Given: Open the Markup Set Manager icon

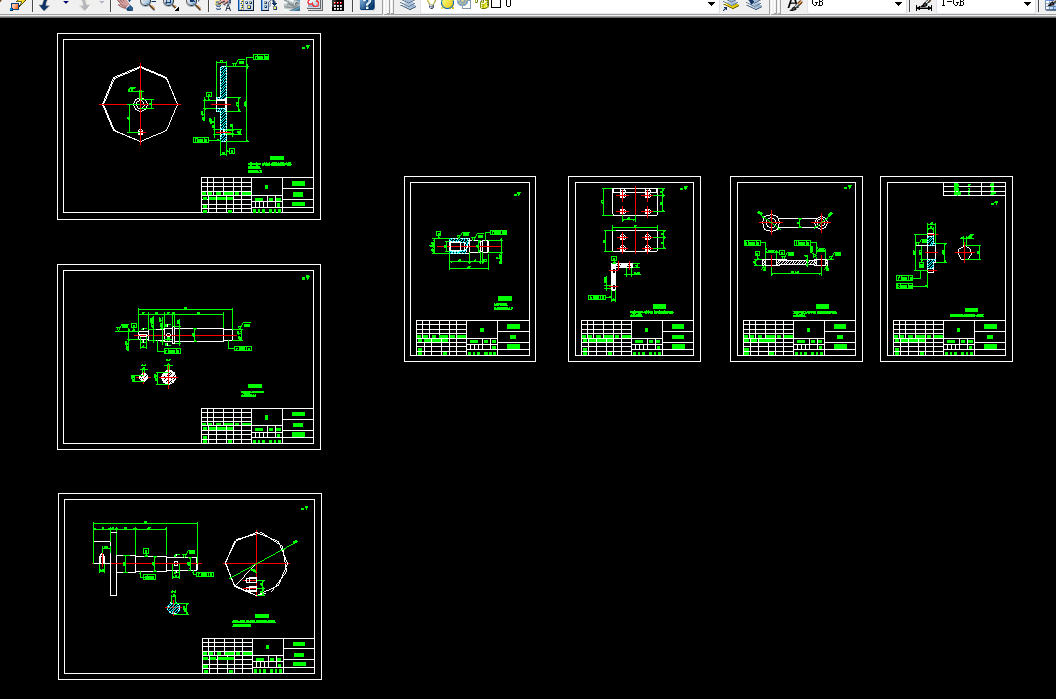Looking at the screenshot, I should (x=315, y=5).
